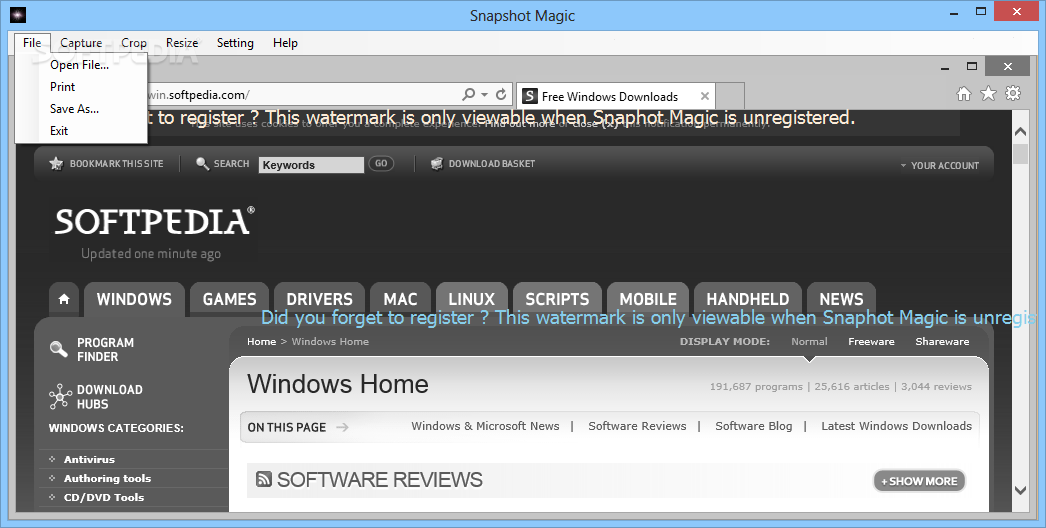
Task: Choose Open File... from File menu
Action: pyautogui.click(x=81, y=65)
